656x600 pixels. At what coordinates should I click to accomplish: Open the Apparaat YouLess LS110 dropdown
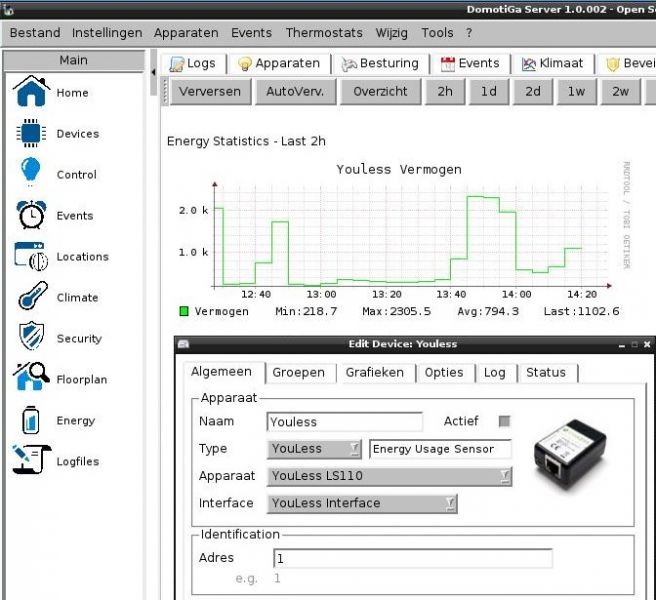point(390,476)
